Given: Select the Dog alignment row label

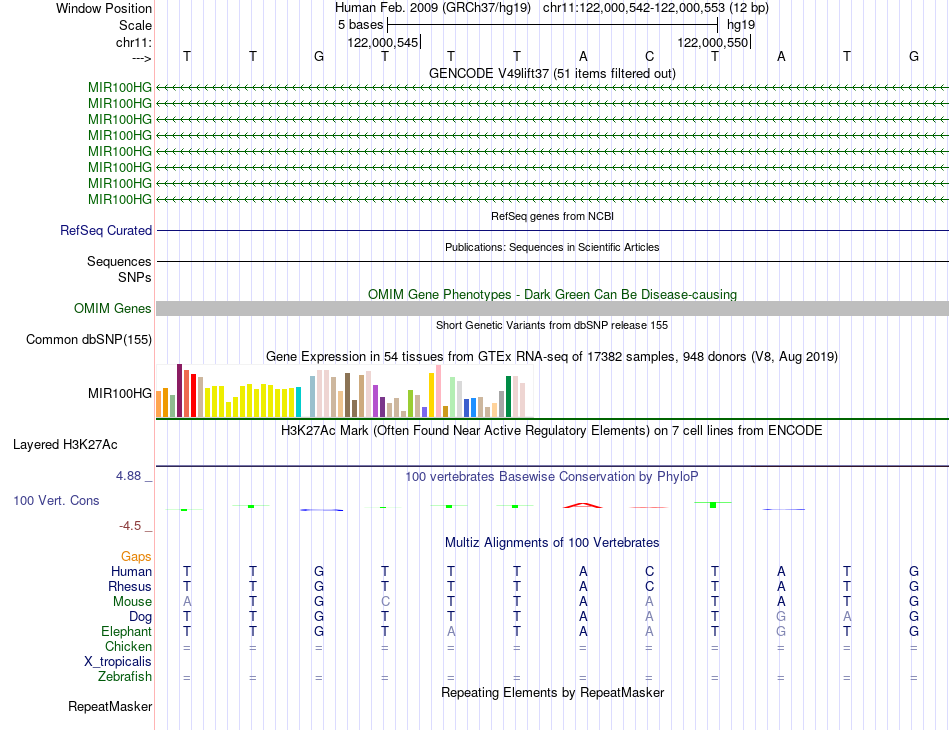Looking at the screenshot, I should coord(141,617).
